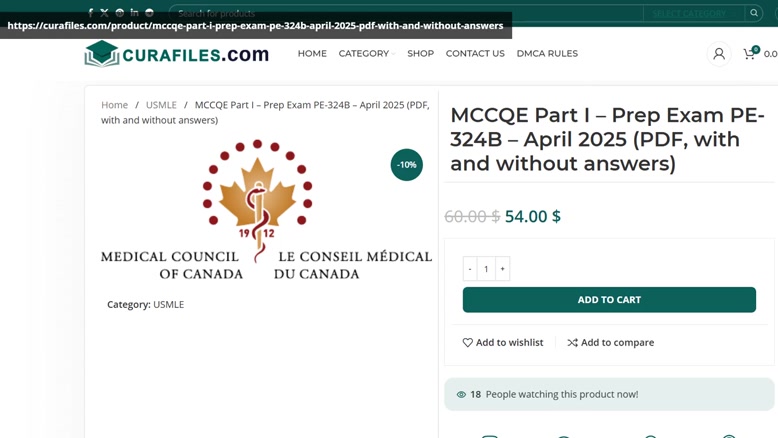Open the Telegram social icon

pyautogui.click(x=149, y=13)
